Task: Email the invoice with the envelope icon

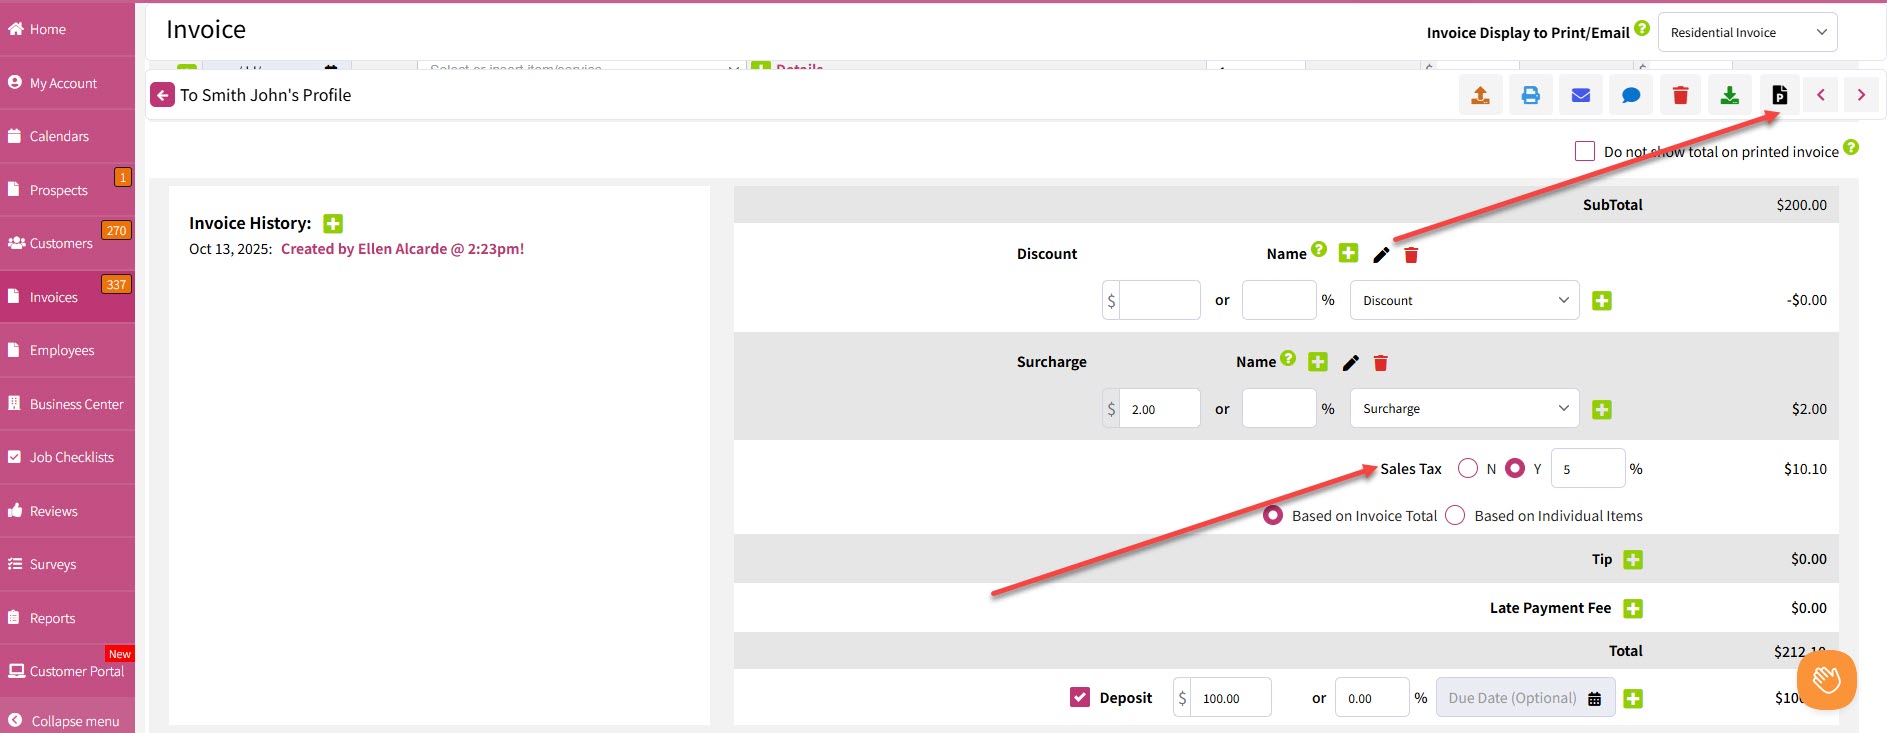Action: 1580,95
